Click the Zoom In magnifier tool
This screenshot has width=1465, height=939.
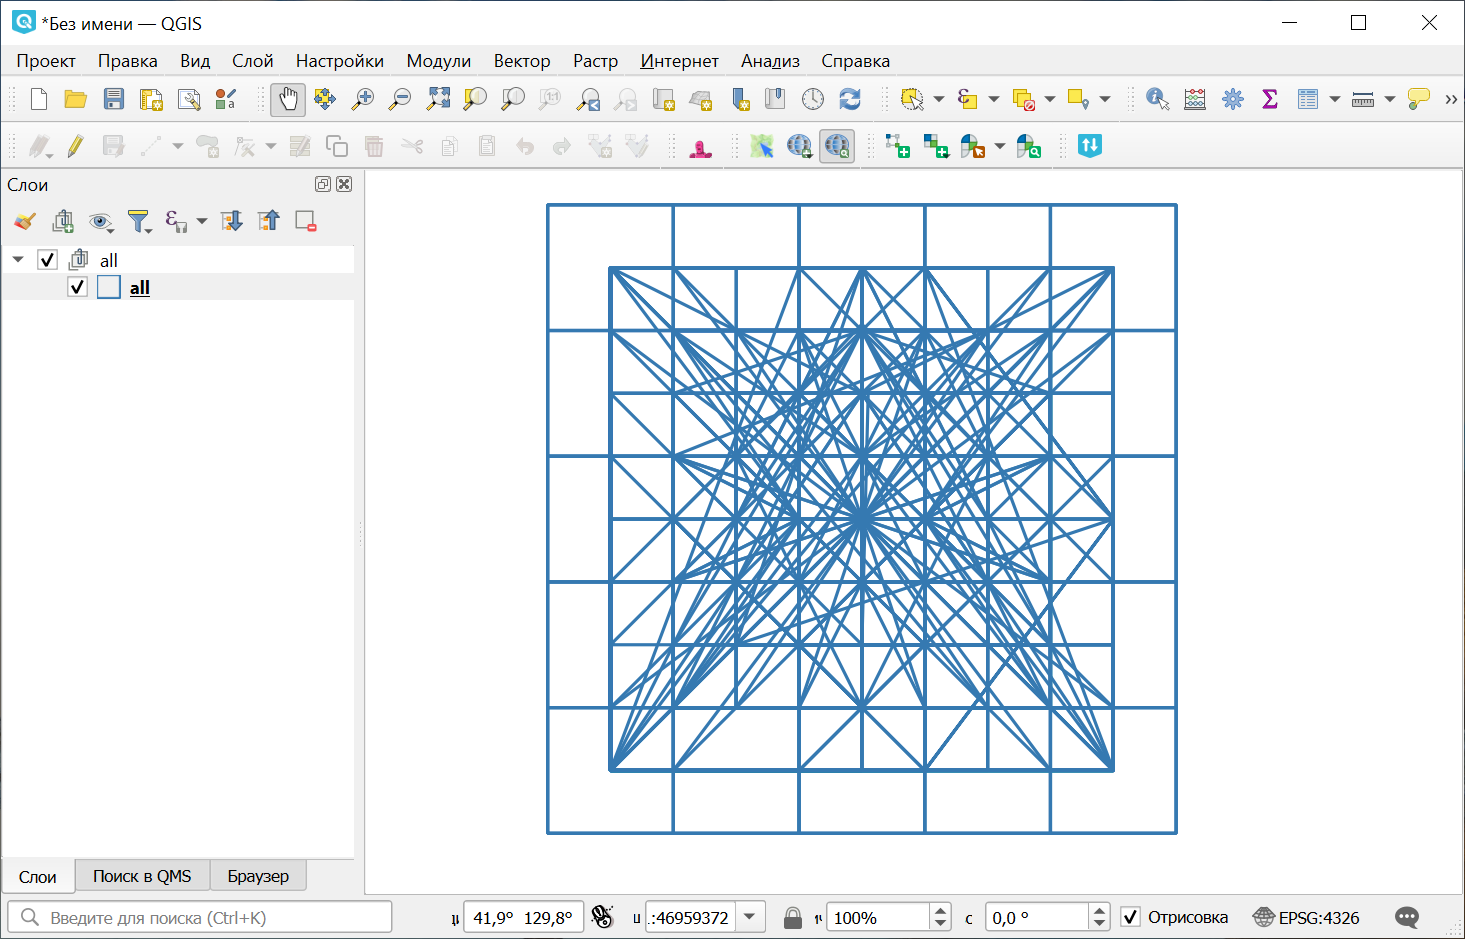tap(363, 99)
